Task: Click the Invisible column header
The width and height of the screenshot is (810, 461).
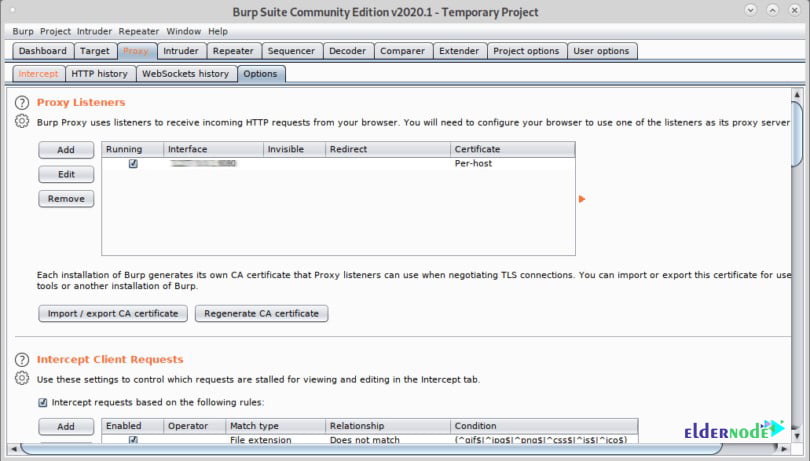Action: click(294, 149)
